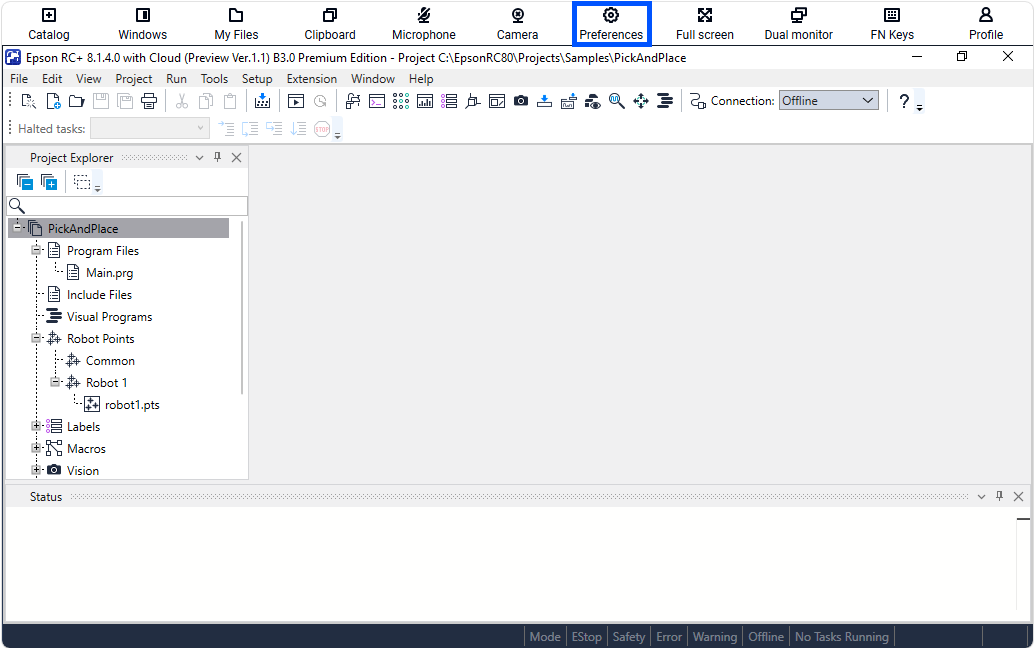This screenshot has height=648, width=1034.
Task: Click the Project Explorer search field
Action: tap(127, 206)
